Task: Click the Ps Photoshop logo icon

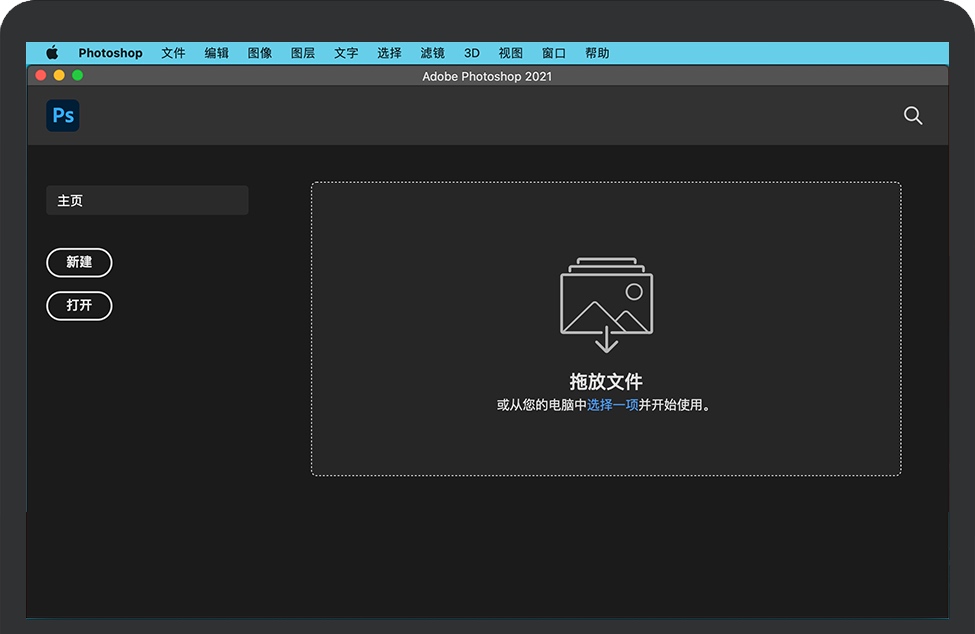Action: tap(62, 116)
